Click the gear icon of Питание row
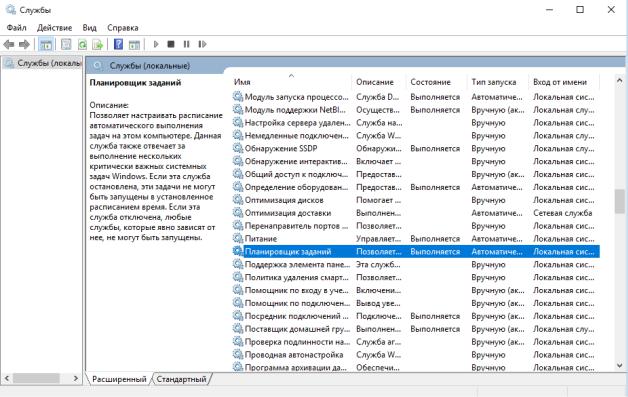 pyautogui.click(x=238, y=238)
